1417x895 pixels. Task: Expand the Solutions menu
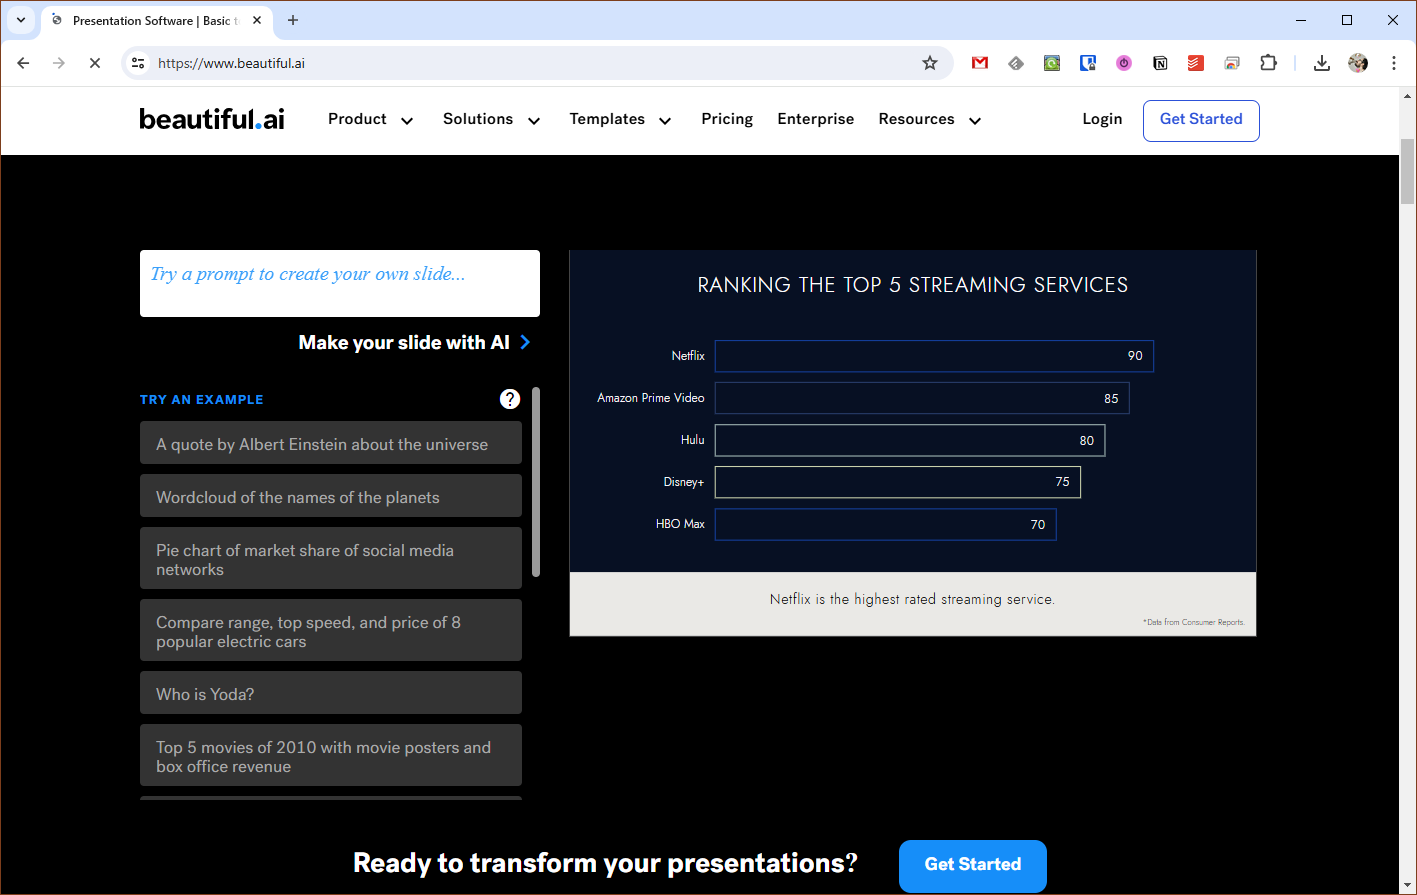492,119
